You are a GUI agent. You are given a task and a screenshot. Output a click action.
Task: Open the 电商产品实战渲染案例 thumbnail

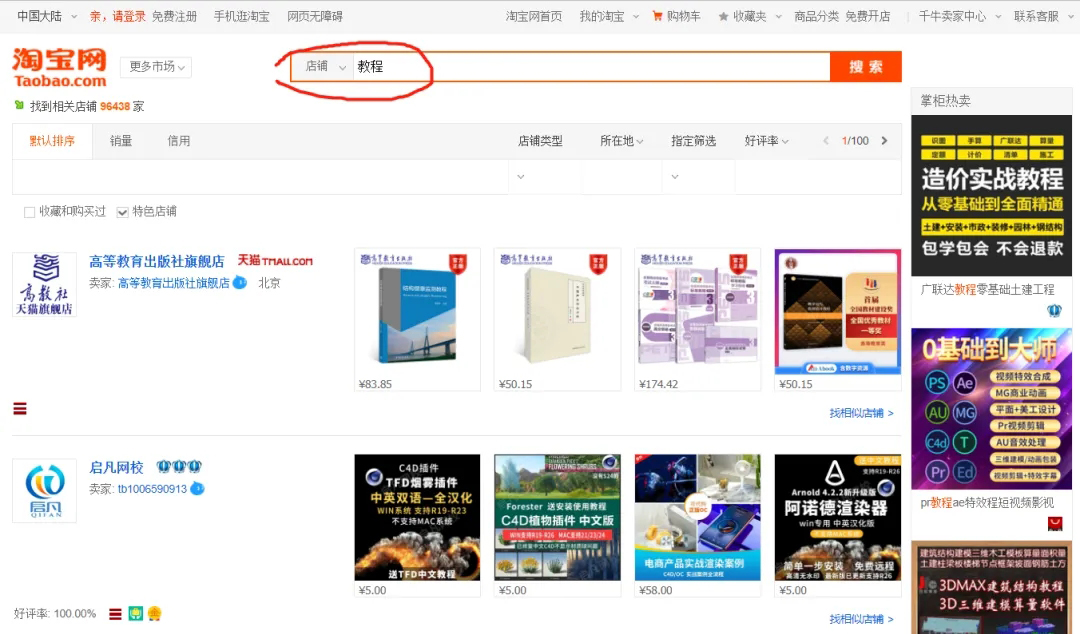[x=698, y=517]
